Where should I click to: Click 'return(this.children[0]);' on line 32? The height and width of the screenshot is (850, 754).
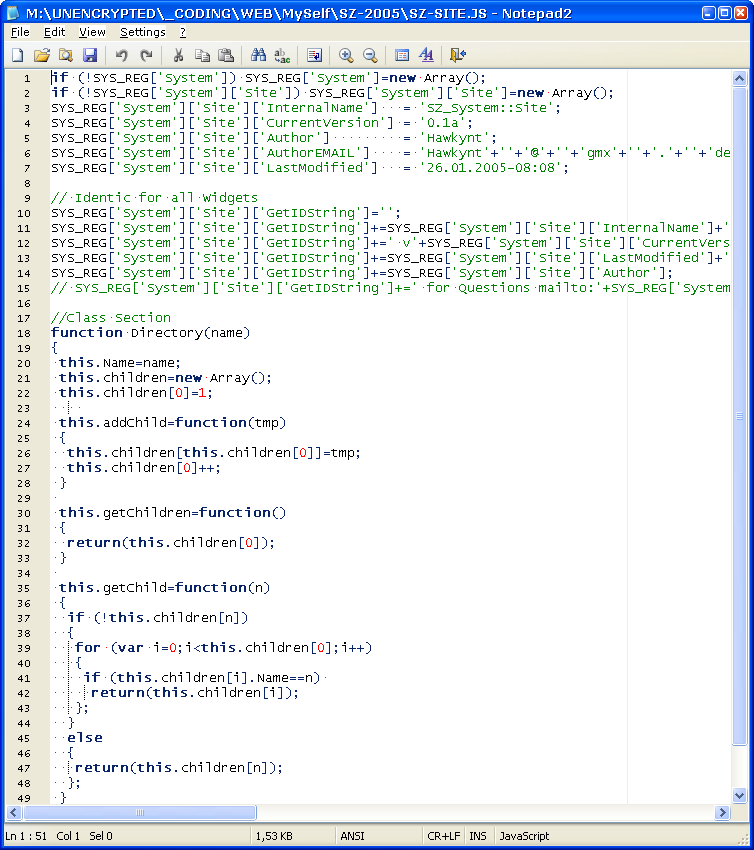(171, 543)
